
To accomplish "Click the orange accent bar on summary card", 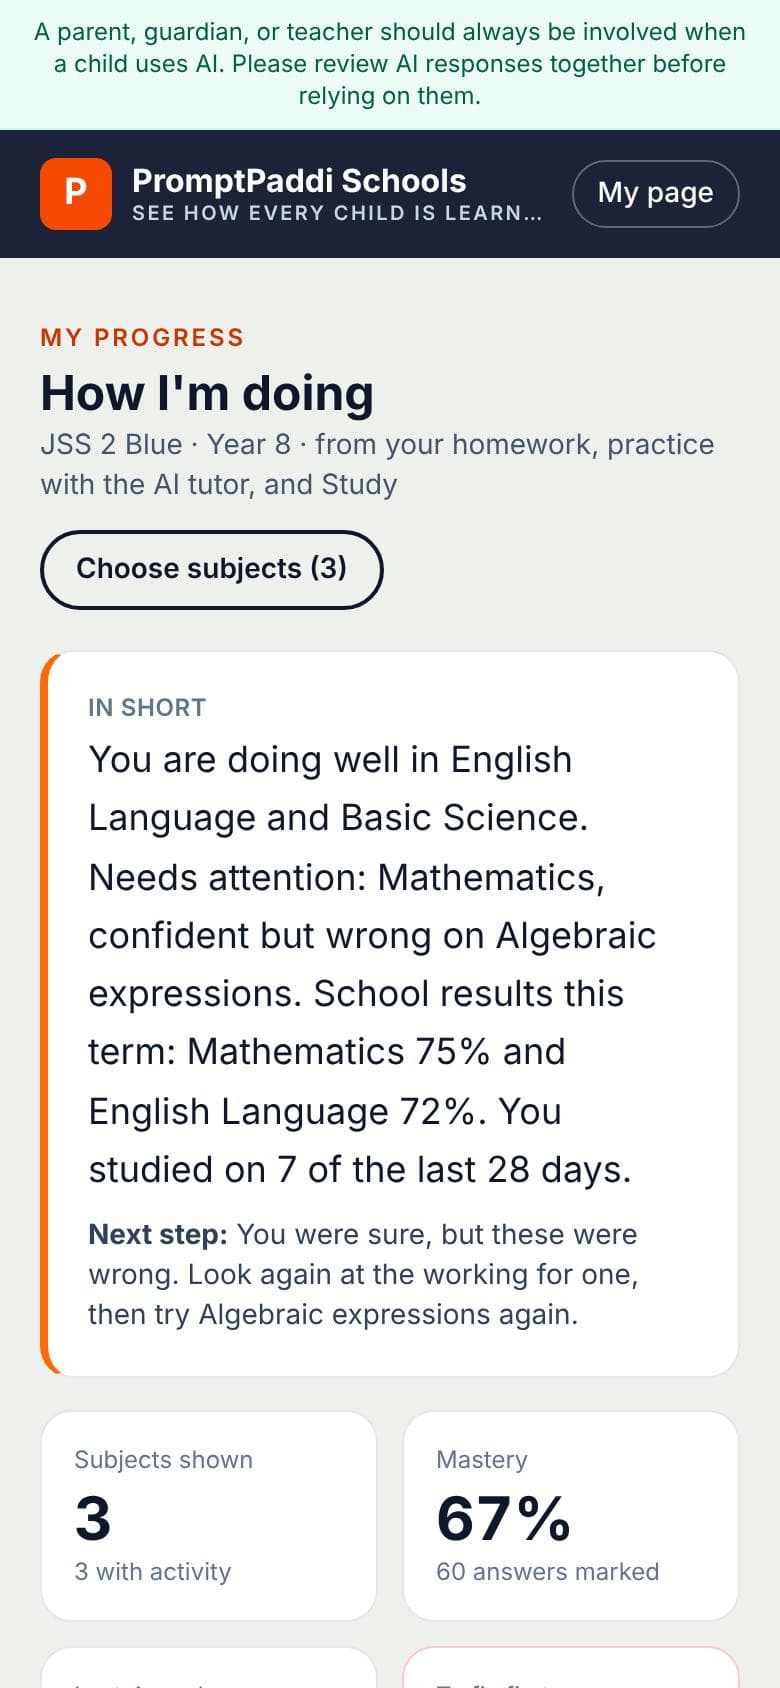I will click(44, 1014).
